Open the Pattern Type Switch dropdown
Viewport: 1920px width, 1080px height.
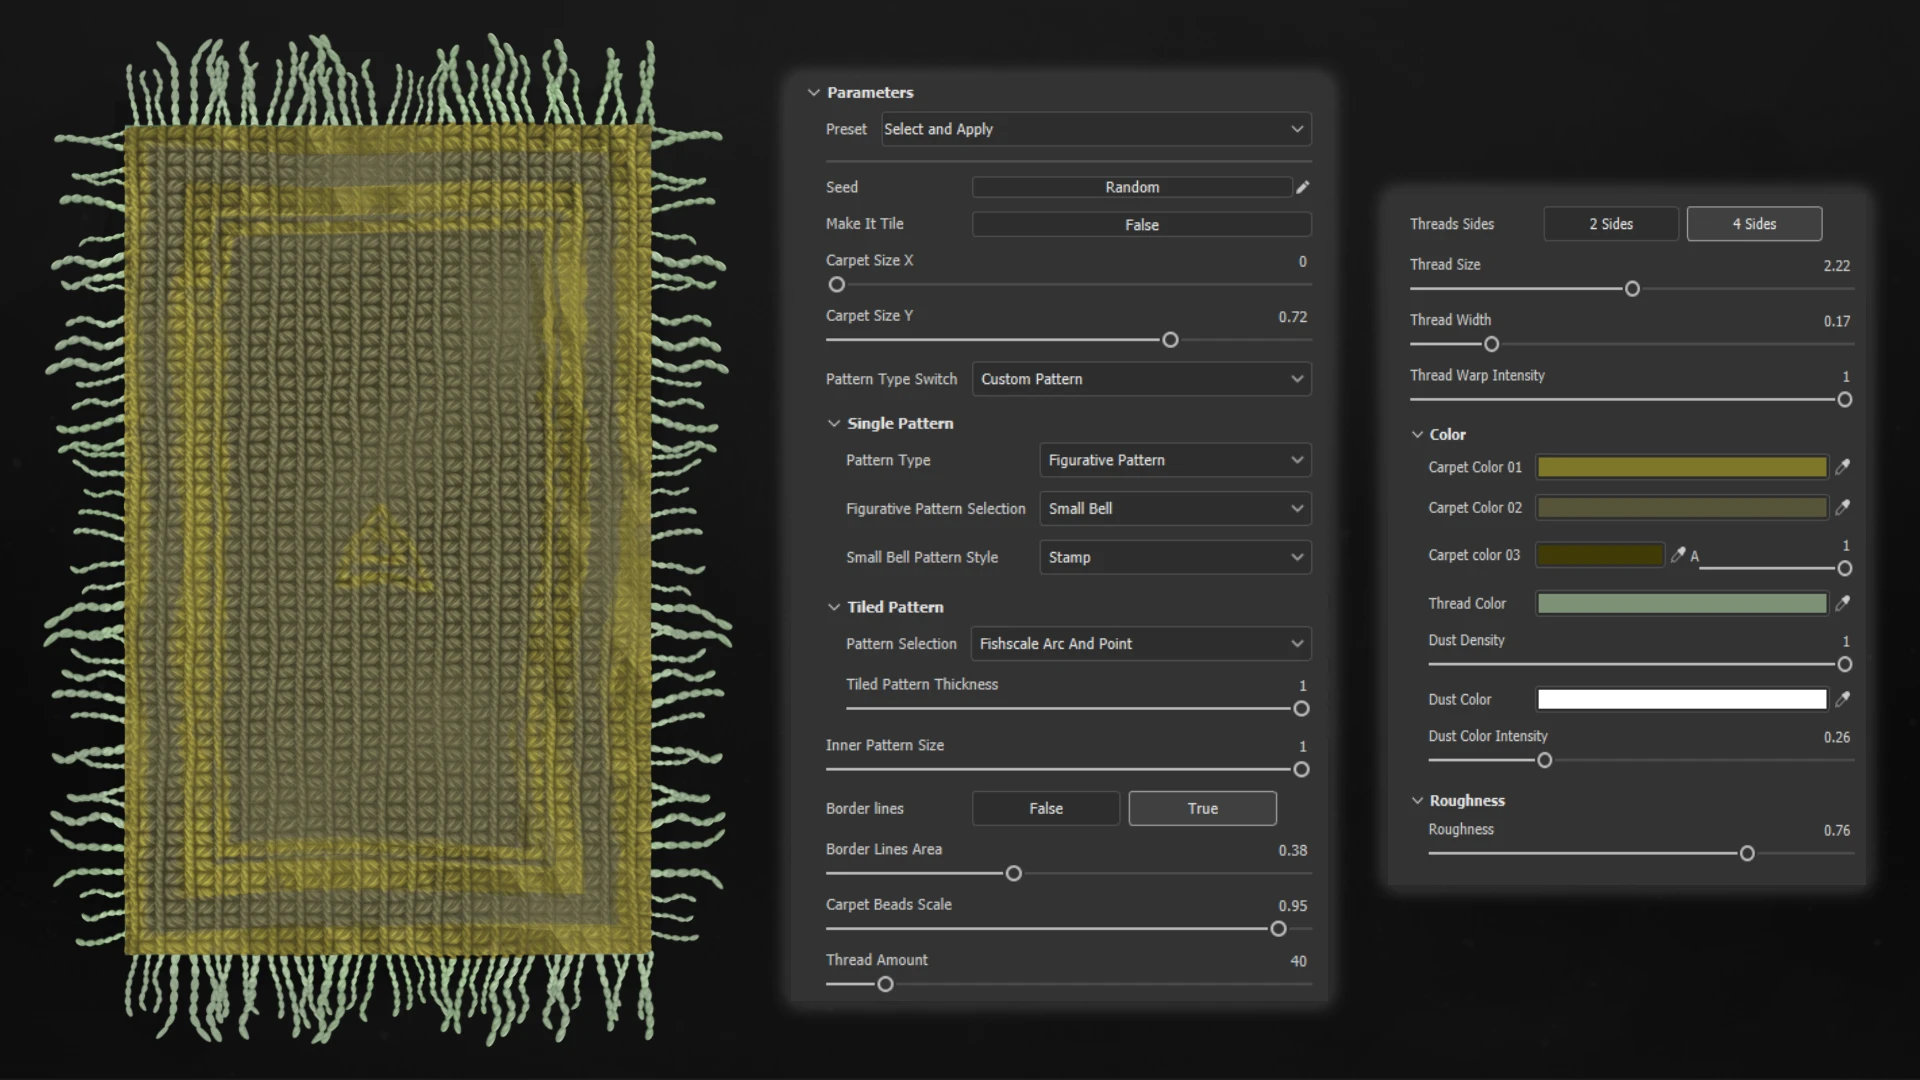click(x=1141, y=379)
